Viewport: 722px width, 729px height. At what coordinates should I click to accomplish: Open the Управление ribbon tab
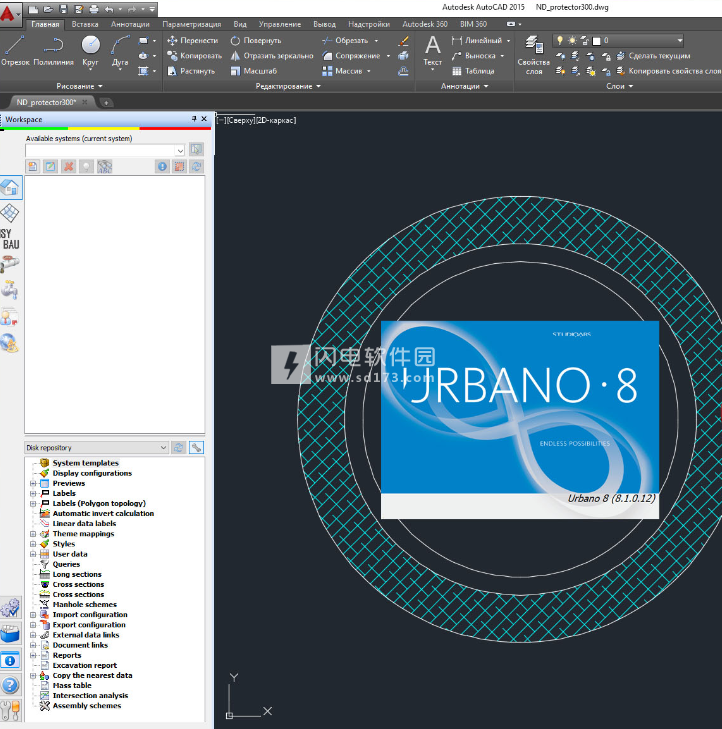point(280,24)
